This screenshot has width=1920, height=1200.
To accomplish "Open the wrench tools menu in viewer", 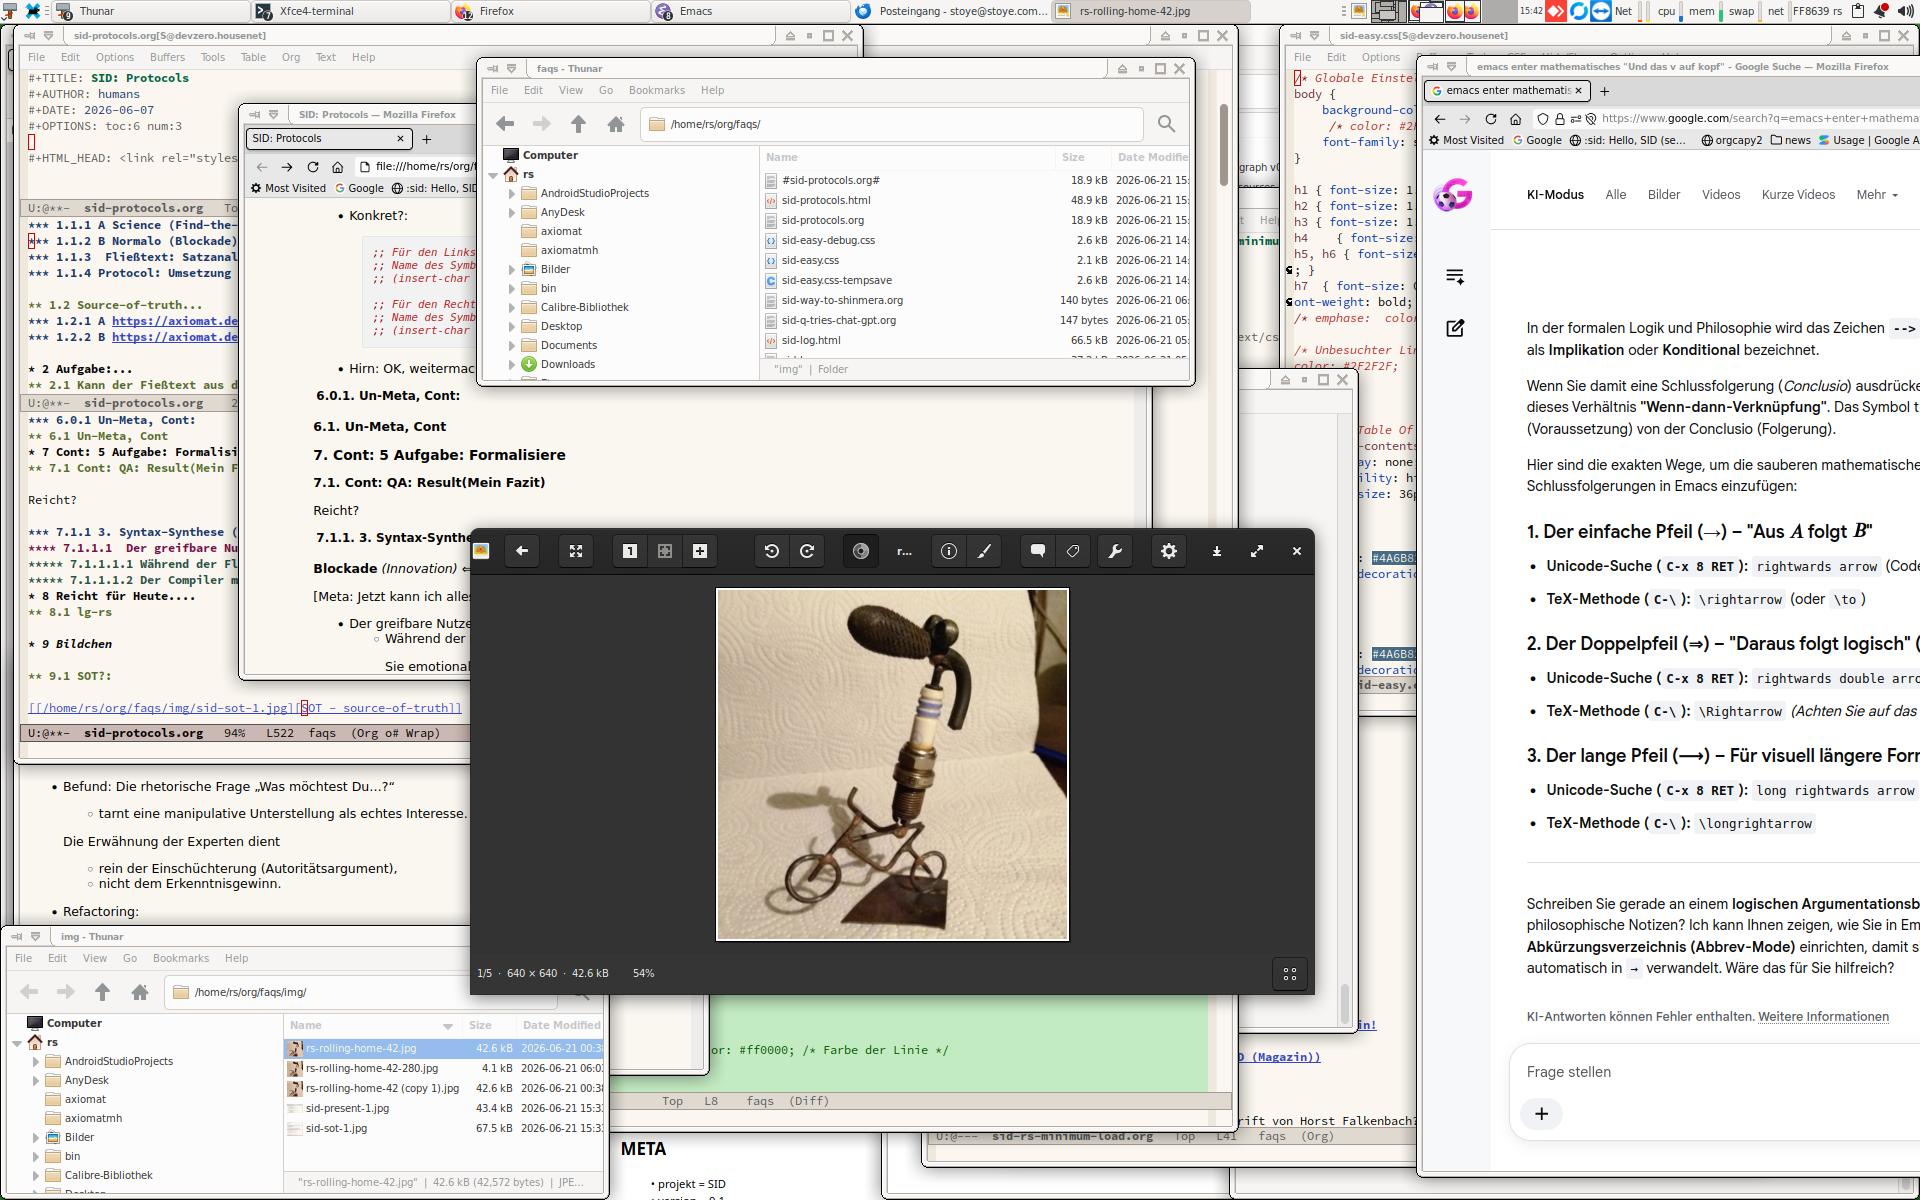I will 1115,551.
